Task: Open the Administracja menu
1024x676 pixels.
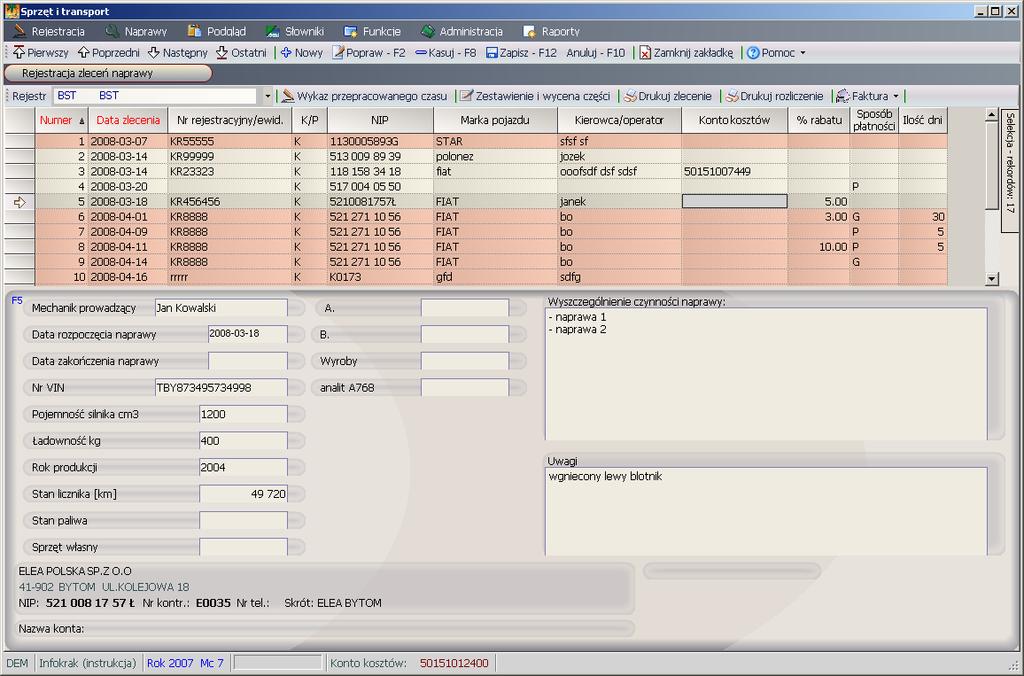Action: (462, 31)
